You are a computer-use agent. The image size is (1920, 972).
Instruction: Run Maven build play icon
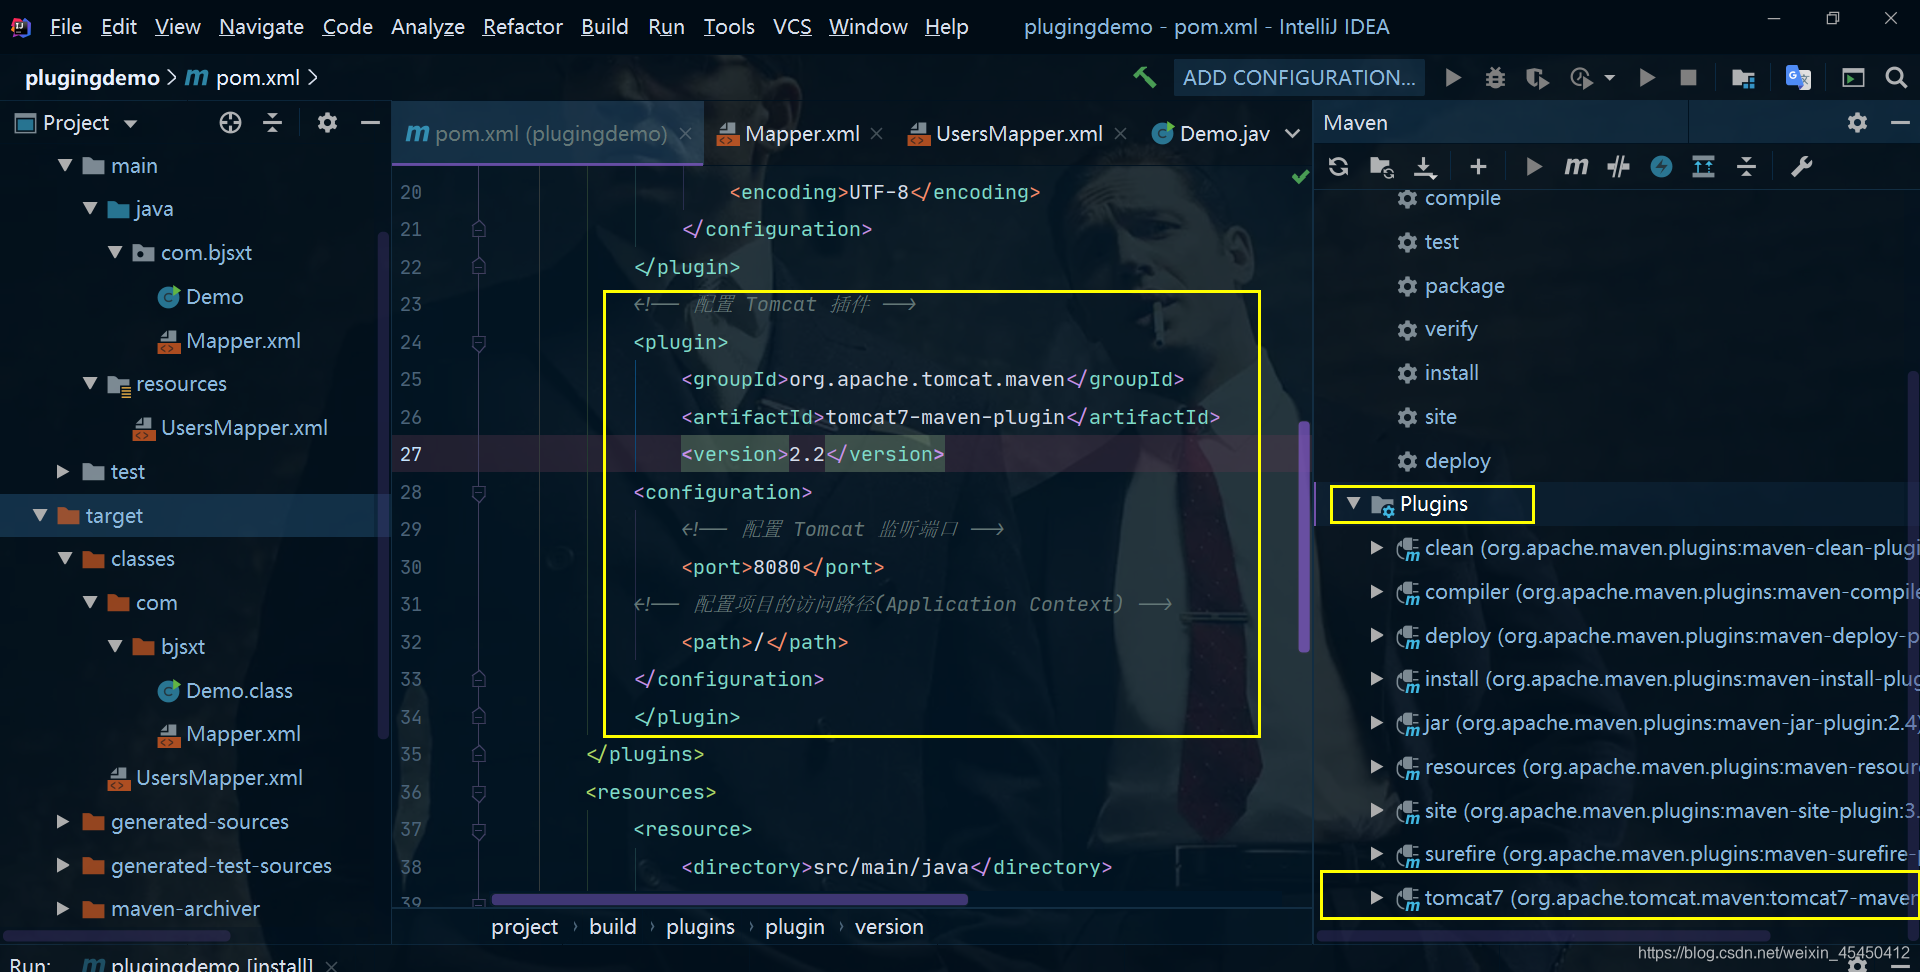1533,166
